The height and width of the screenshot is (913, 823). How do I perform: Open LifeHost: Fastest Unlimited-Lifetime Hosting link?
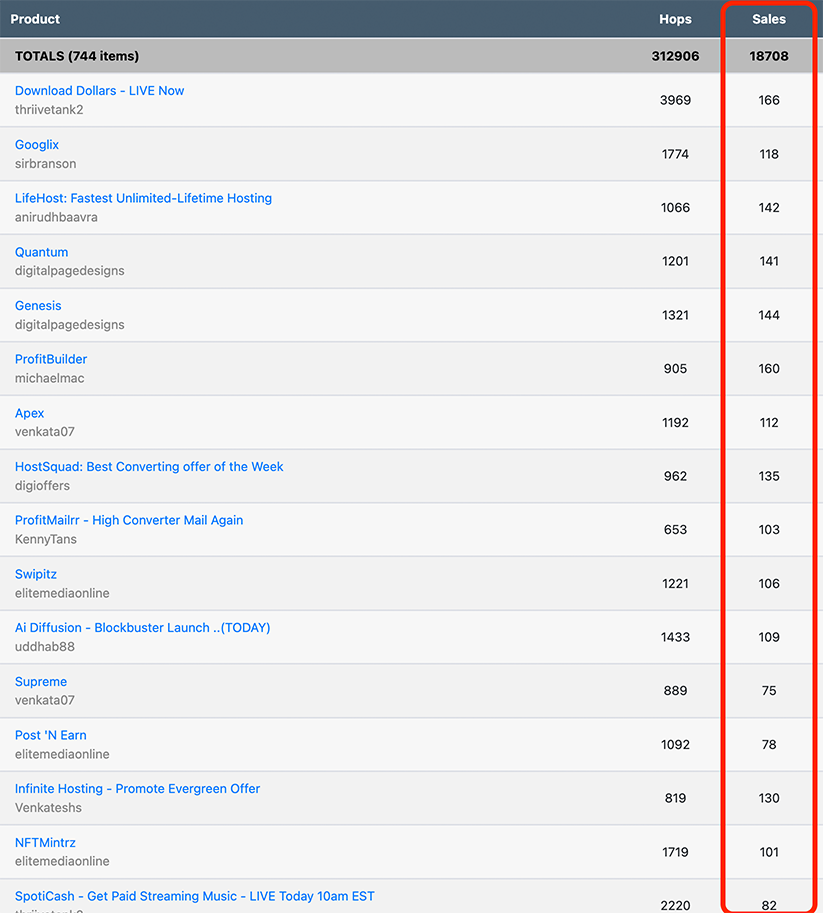click(x=143, y=198)
